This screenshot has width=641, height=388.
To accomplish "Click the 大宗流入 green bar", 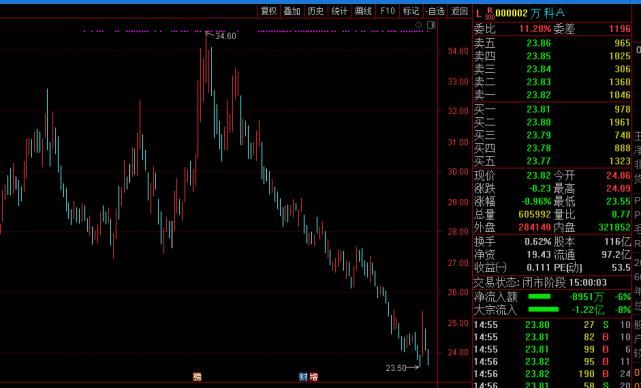I will coord(543,310).
